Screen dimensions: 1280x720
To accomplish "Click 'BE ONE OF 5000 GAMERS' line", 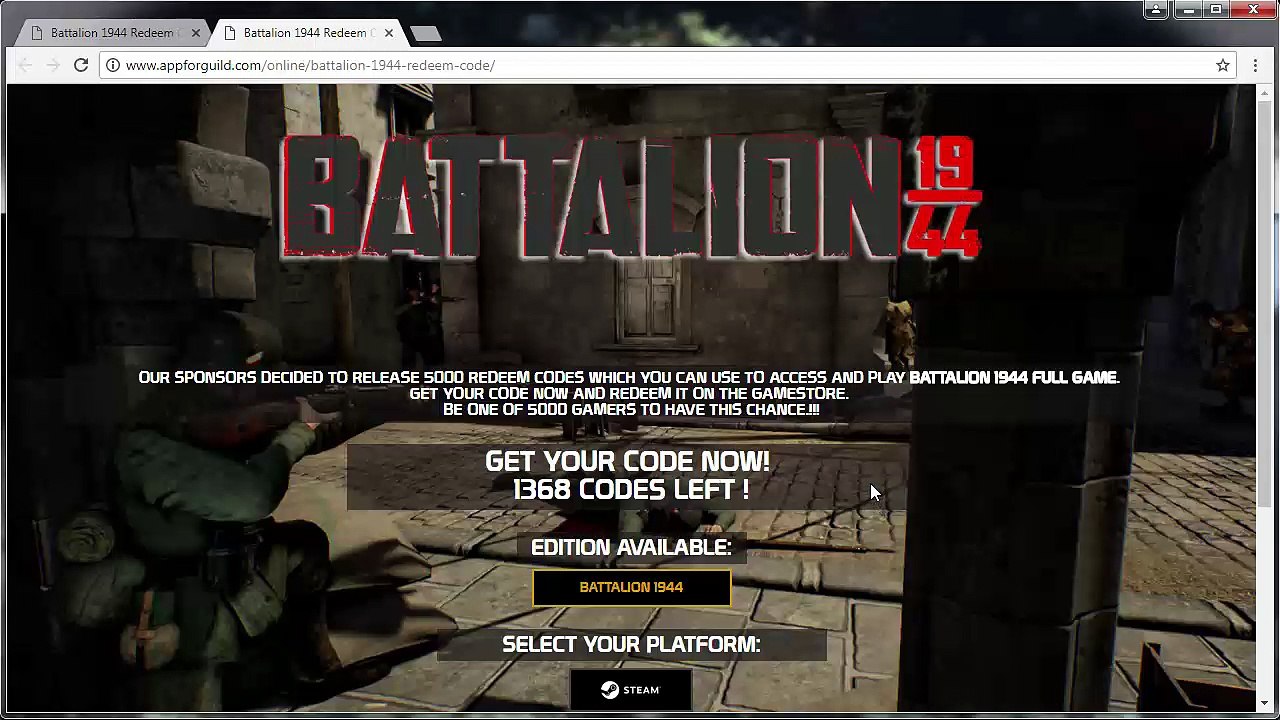I will tap(631, 410).
